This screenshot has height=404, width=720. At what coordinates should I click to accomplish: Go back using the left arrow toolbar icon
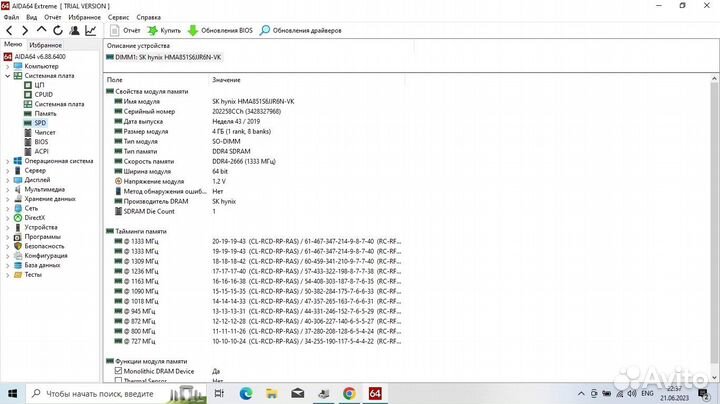10,31
